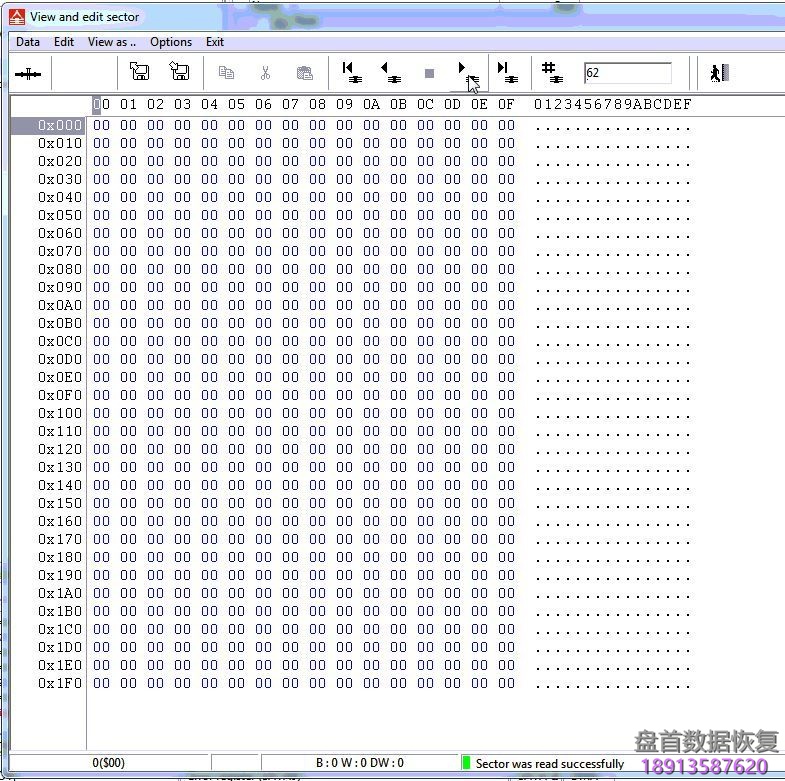Open the Data menu
This screenshot has height=781, width=785.
pos(28,42)
